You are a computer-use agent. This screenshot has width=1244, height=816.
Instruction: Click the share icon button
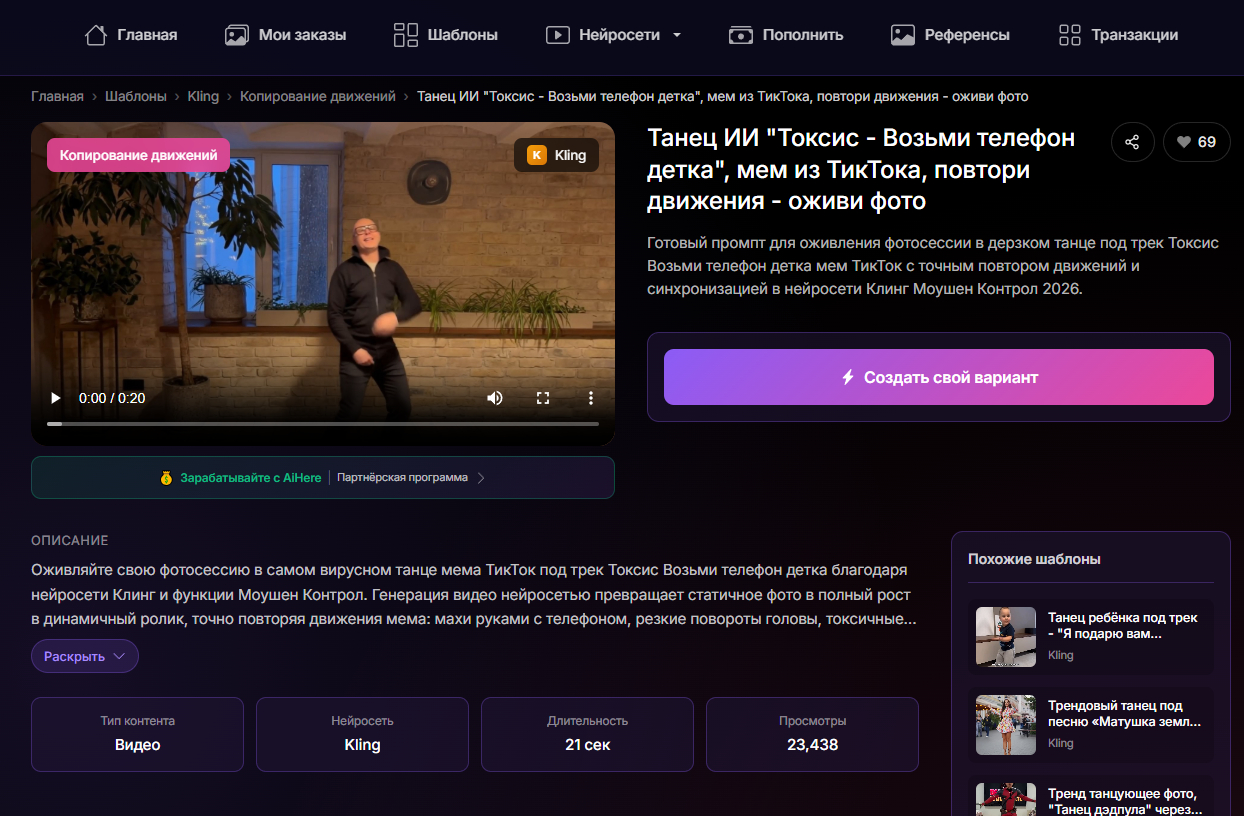[x=1132, y=142]
